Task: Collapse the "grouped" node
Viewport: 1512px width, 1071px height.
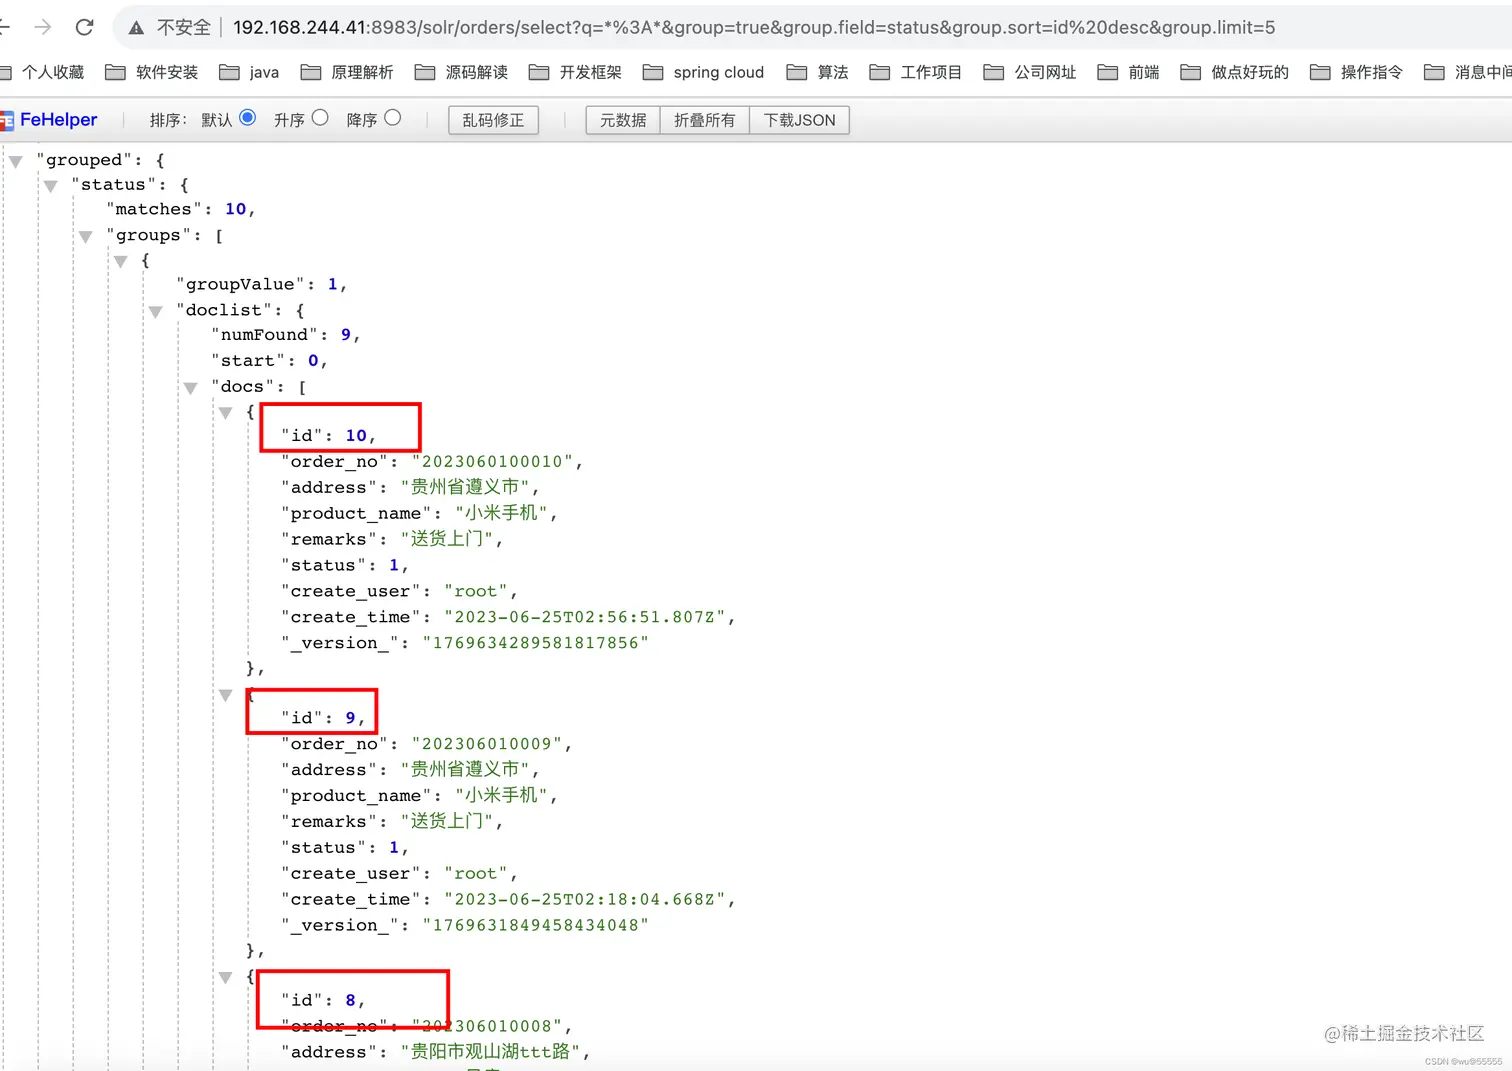Action: click(16, 161)
